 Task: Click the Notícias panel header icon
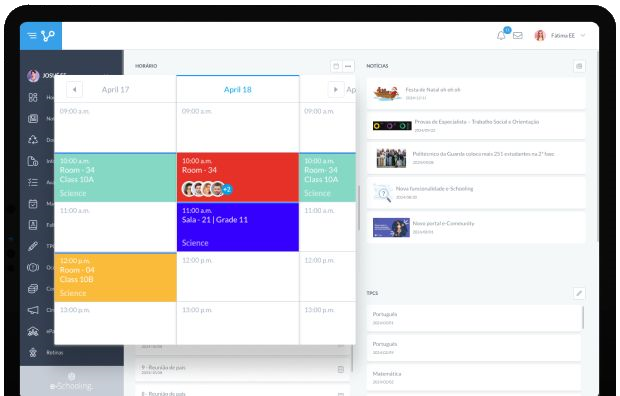click(579, 66)
